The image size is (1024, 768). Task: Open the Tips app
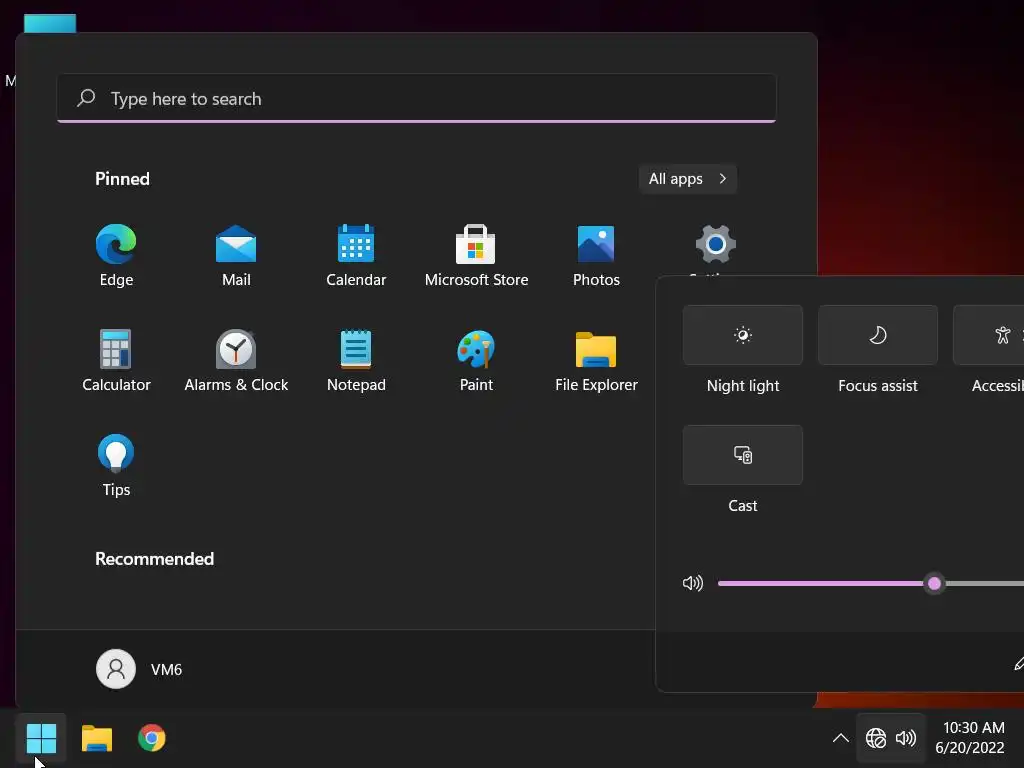(x=116, y=466)
